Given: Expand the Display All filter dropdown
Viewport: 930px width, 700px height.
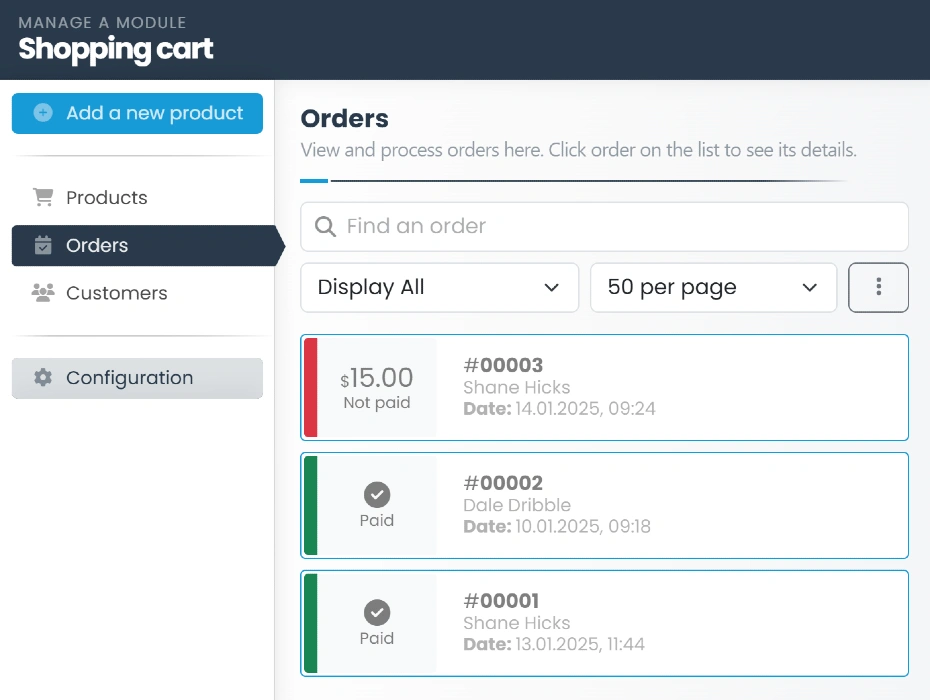Looking at the screenshot, I should coord(439,287).
